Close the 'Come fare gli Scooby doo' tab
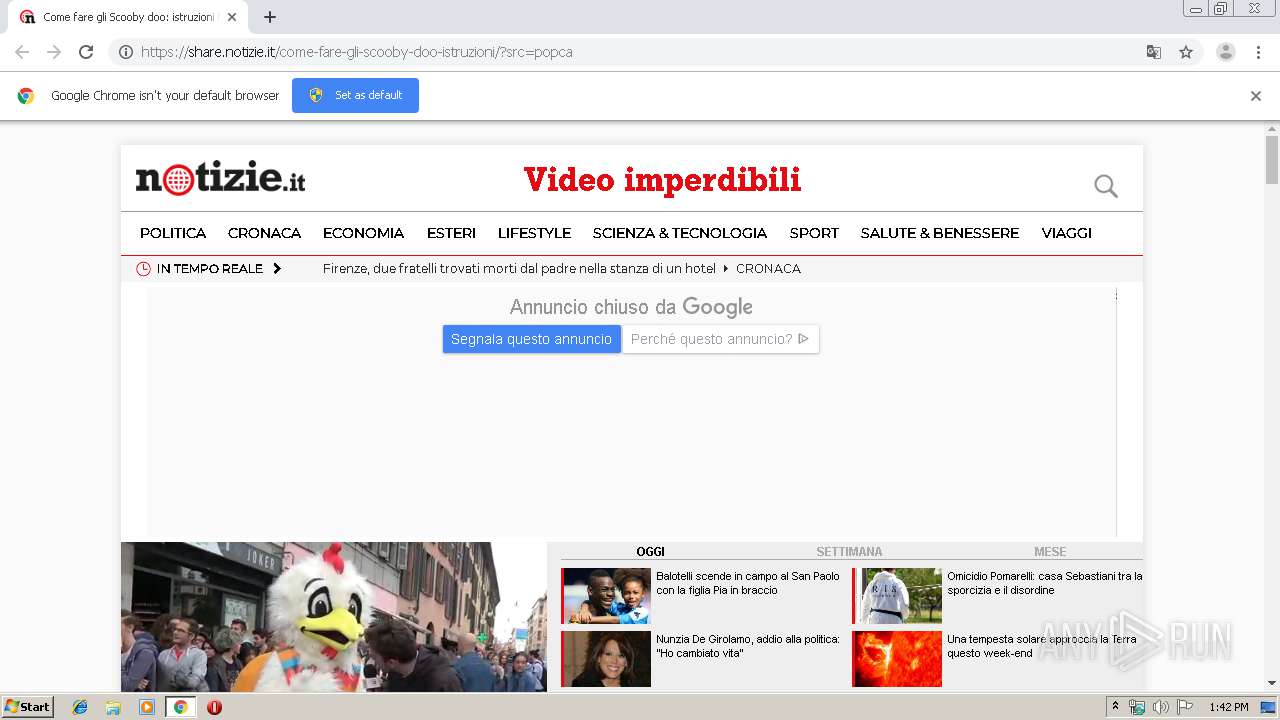 232,17
